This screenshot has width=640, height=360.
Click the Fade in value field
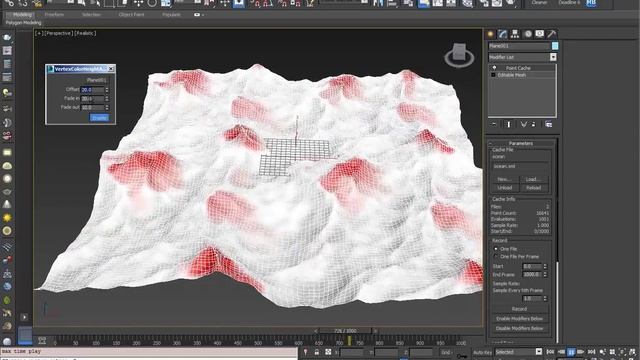[x=93, y=98]
